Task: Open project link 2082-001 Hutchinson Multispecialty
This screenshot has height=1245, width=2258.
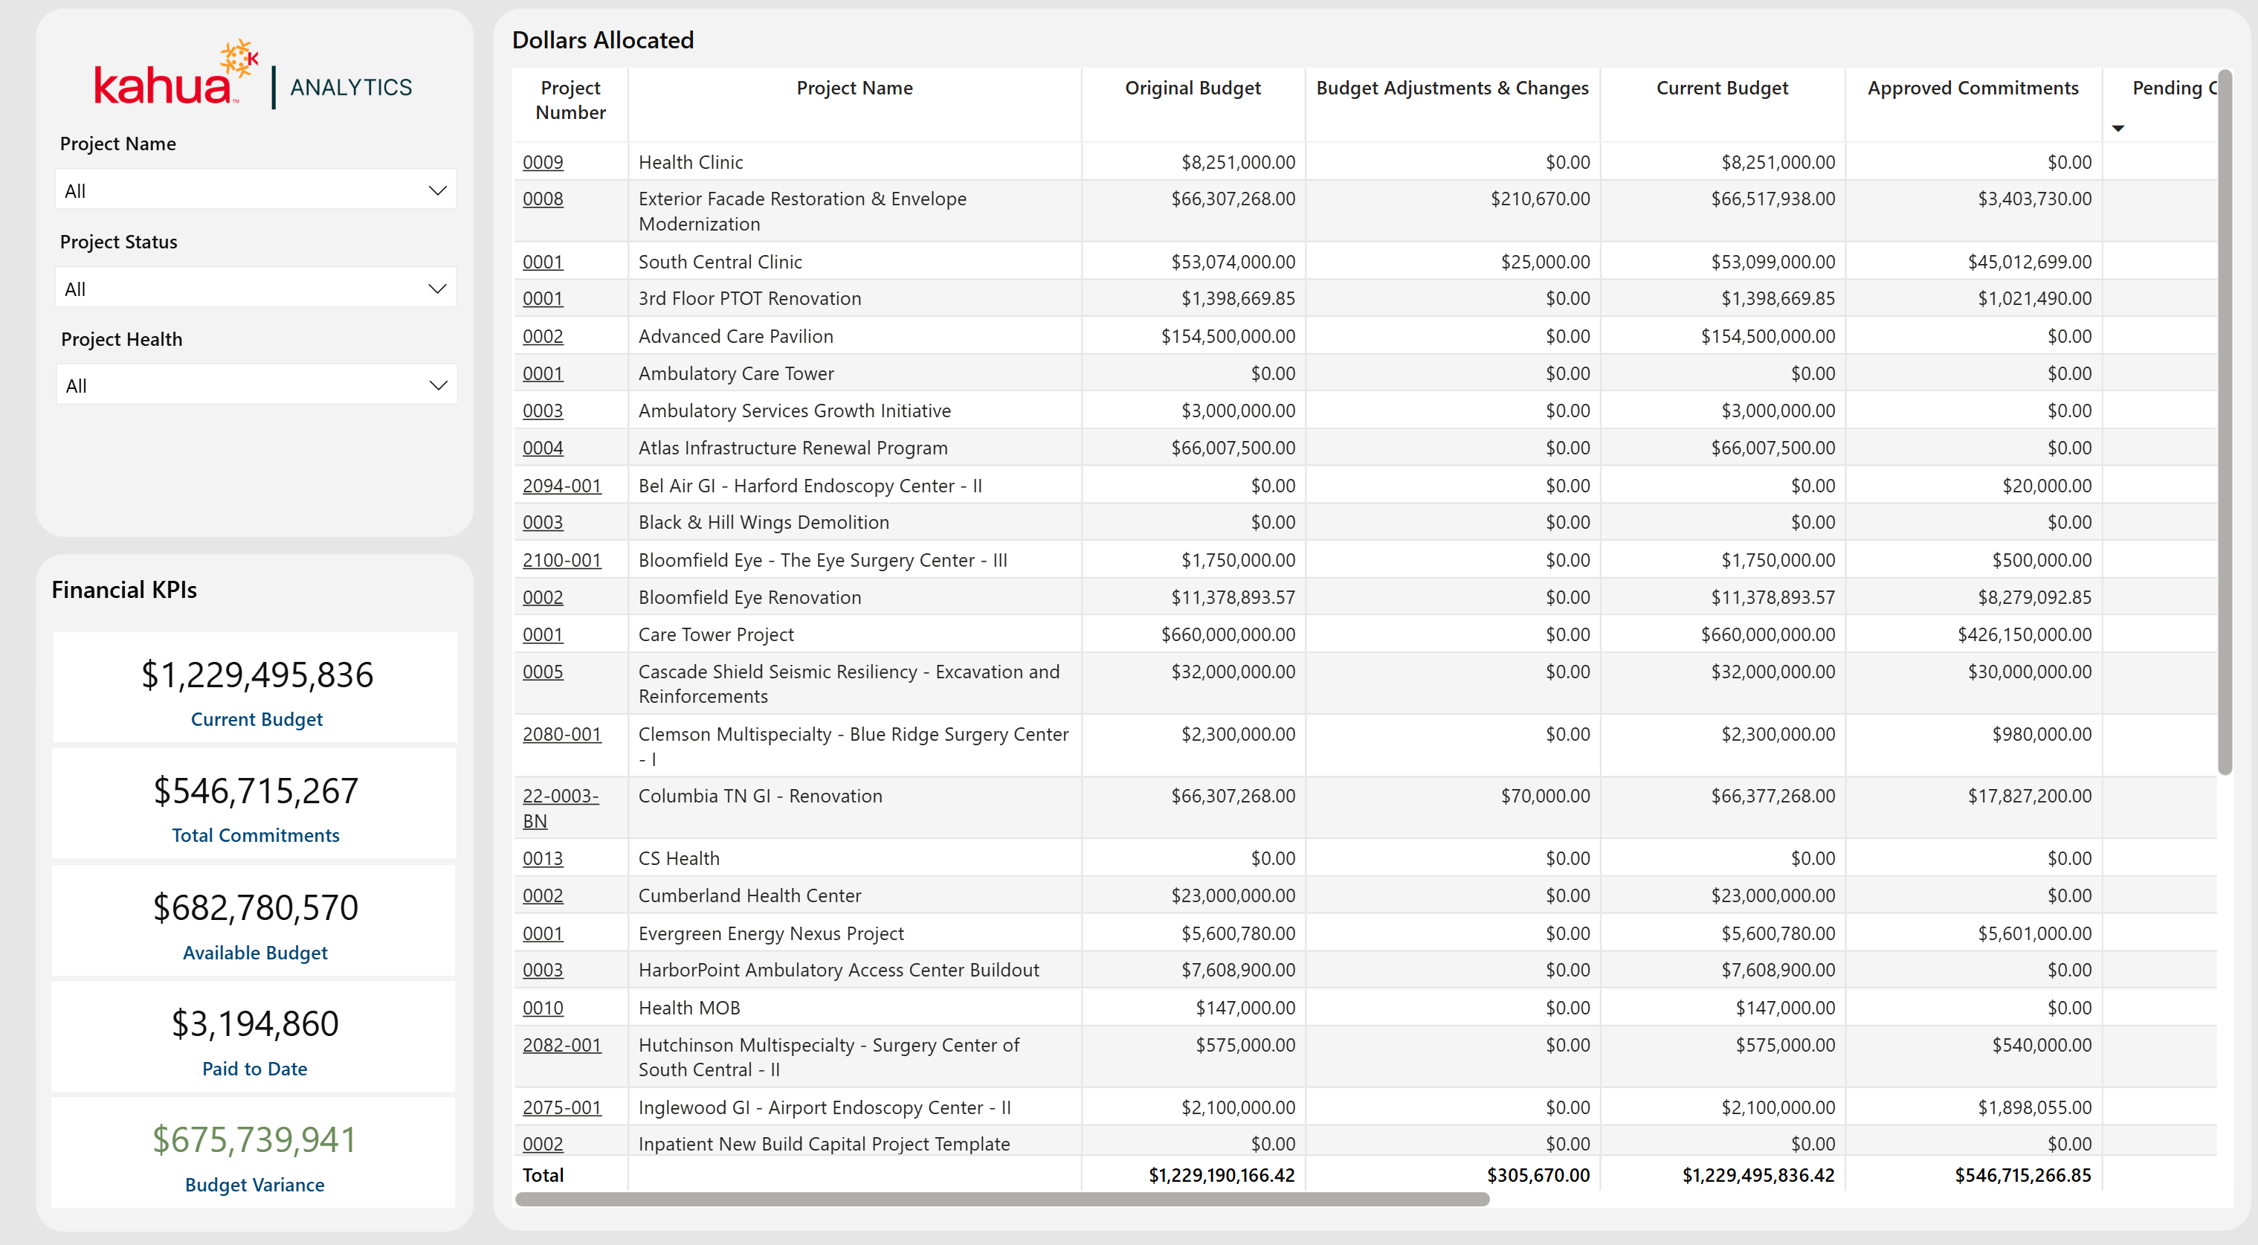Action: (562, 1046)
